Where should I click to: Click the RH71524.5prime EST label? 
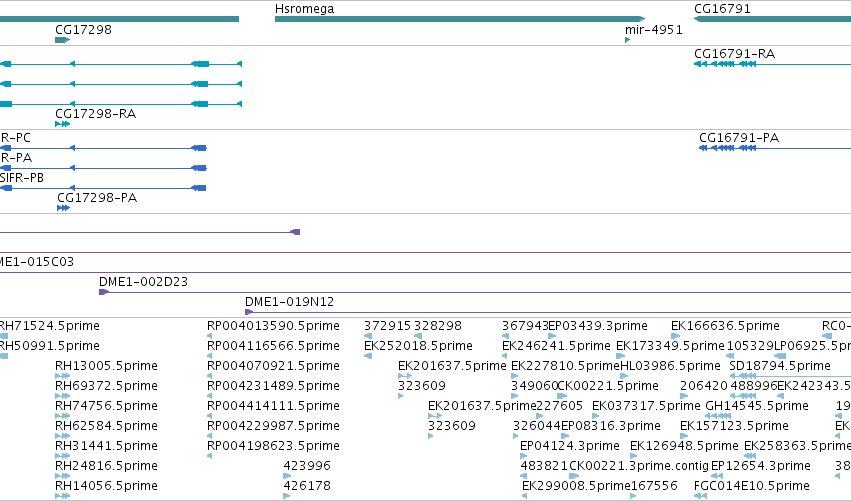tap(49, 326)
